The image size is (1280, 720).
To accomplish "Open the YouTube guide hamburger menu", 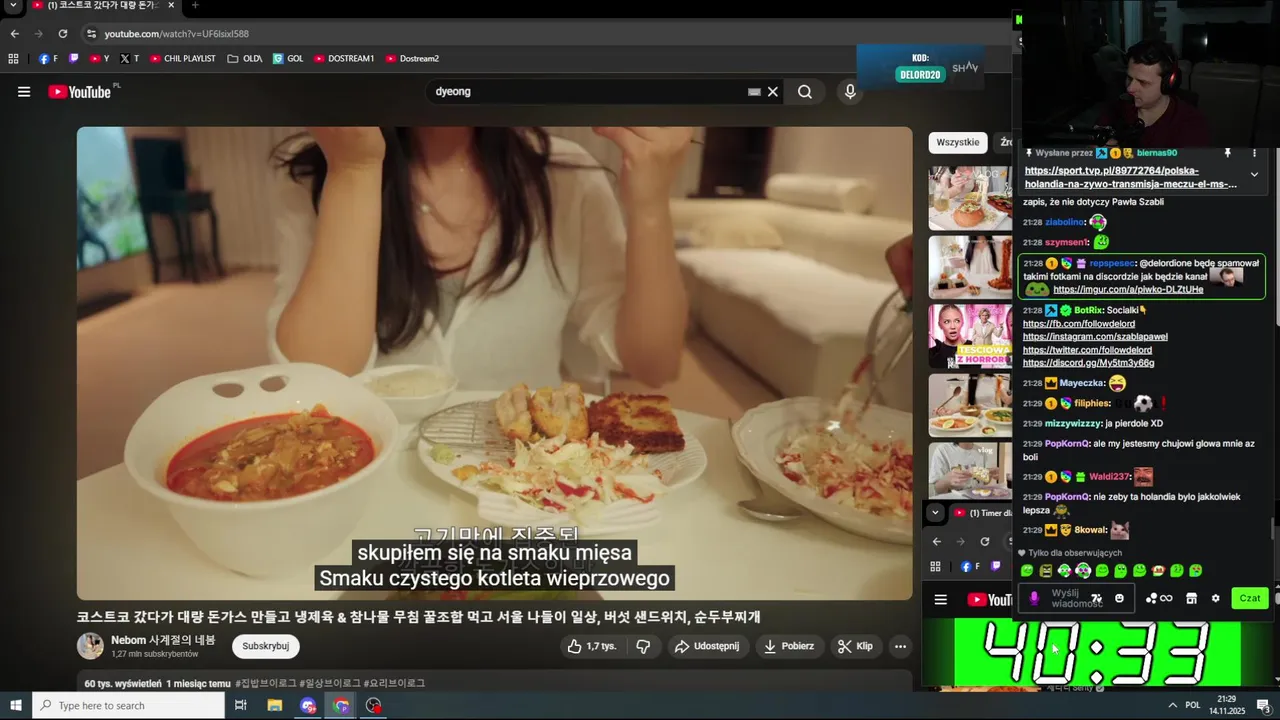I will tap(24, 92).
